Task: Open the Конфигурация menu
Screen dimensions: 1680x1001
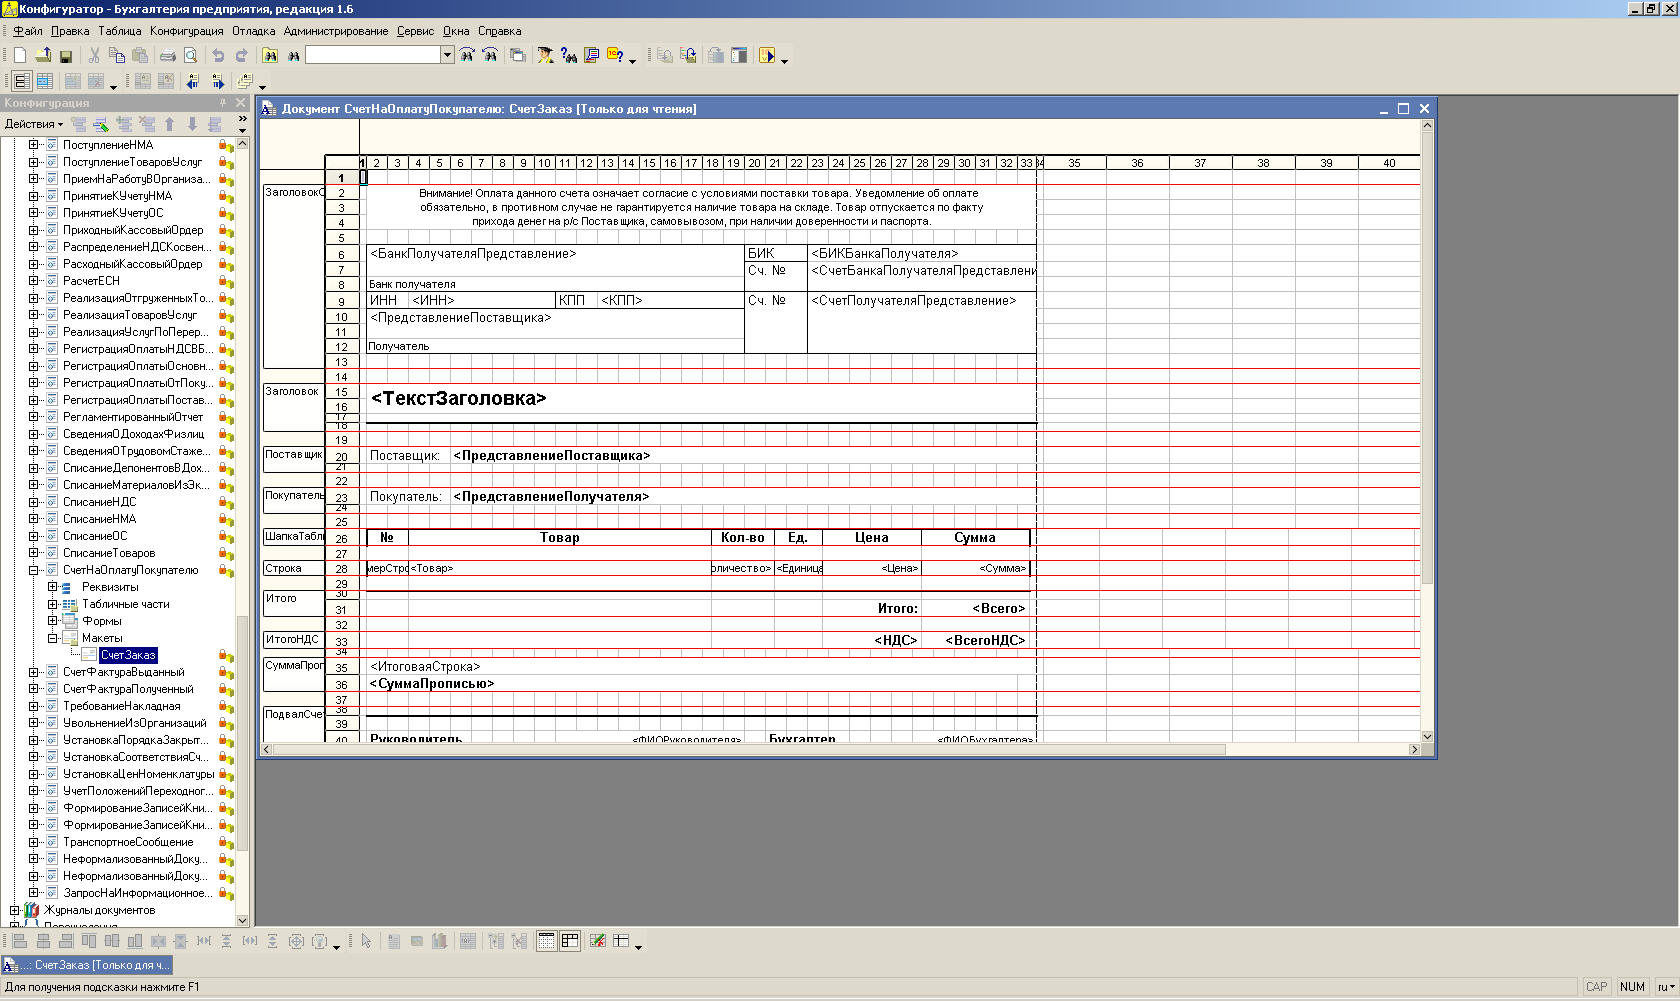Action: click(x=186, y=31)
